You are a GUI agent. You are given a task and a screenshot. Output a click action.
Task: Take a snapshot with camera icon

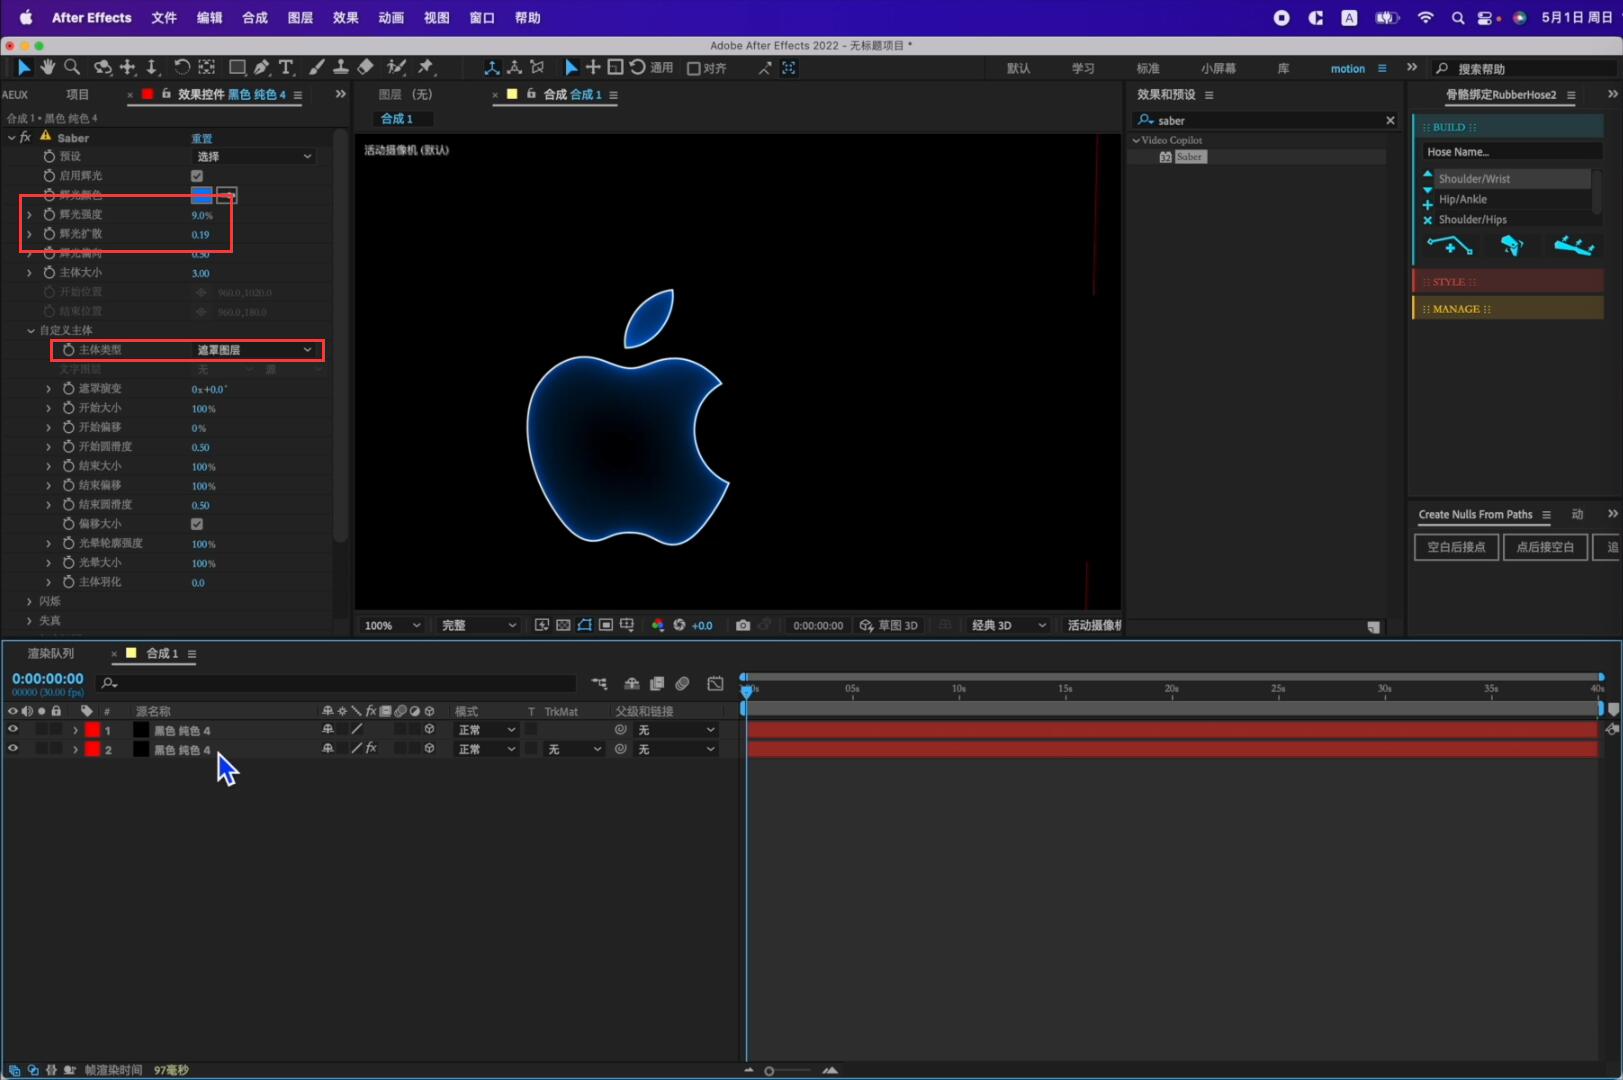pos(743,625)
